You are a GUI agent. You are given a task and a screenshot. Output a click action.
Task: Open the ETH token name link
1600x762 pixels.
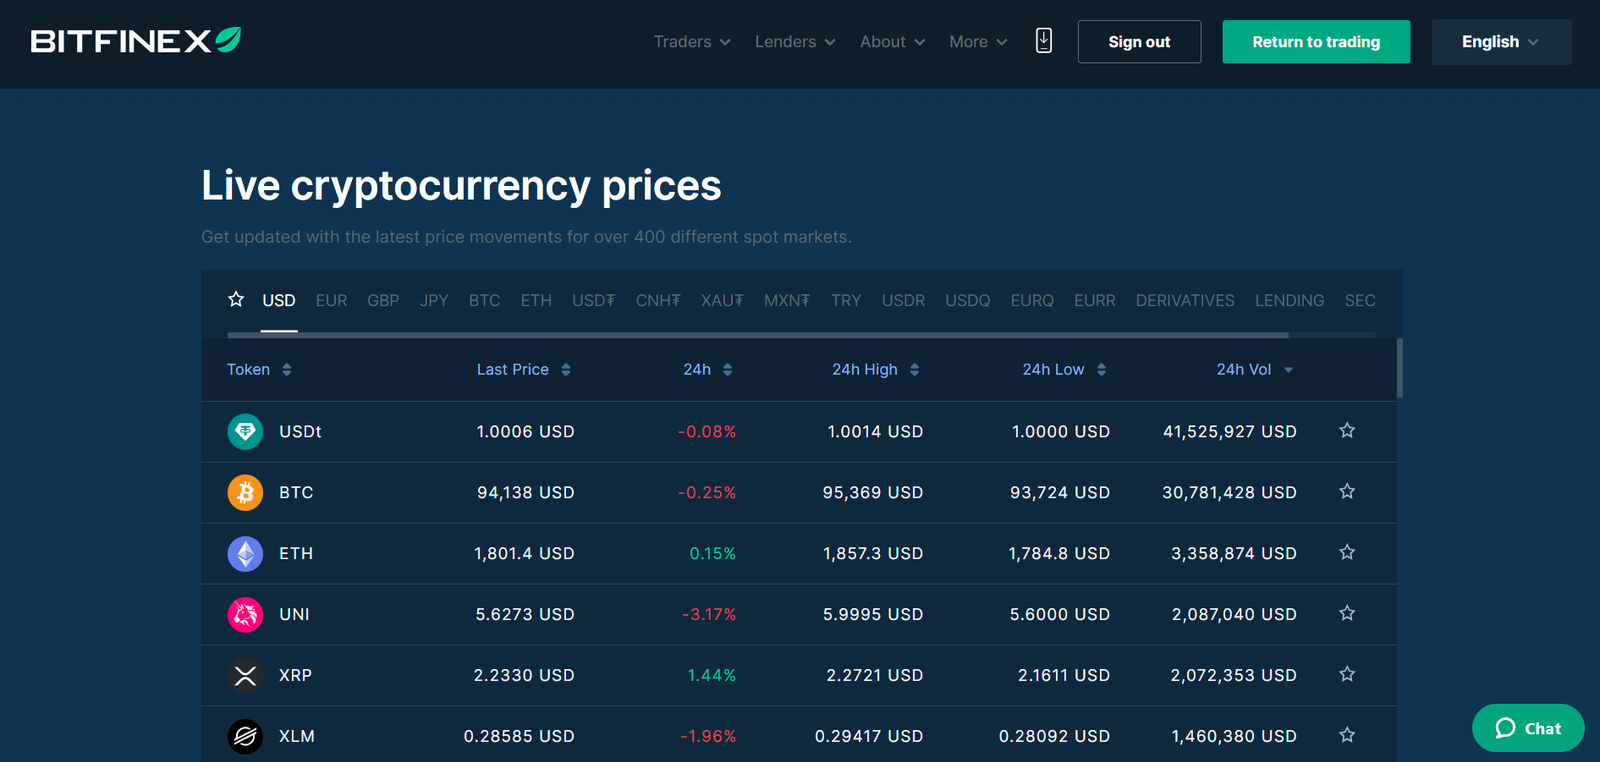point(296,553)
